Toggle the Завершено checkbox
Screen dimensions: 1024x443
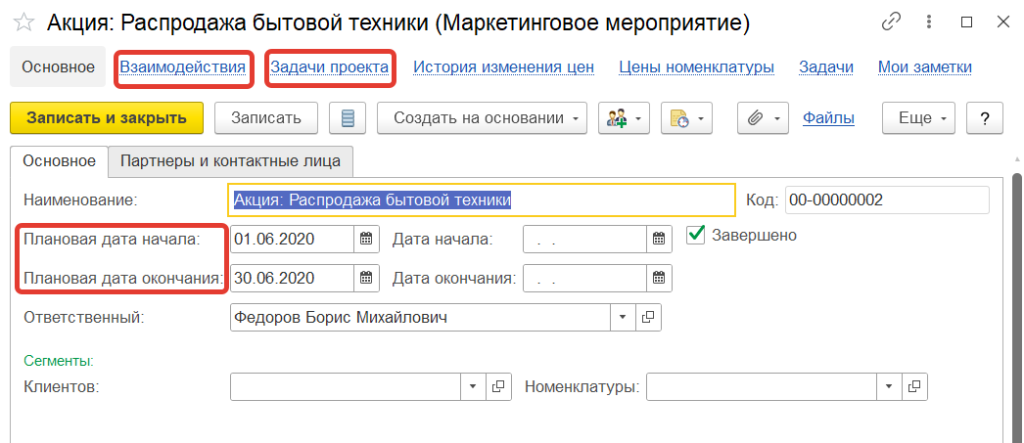pos(697,236)
